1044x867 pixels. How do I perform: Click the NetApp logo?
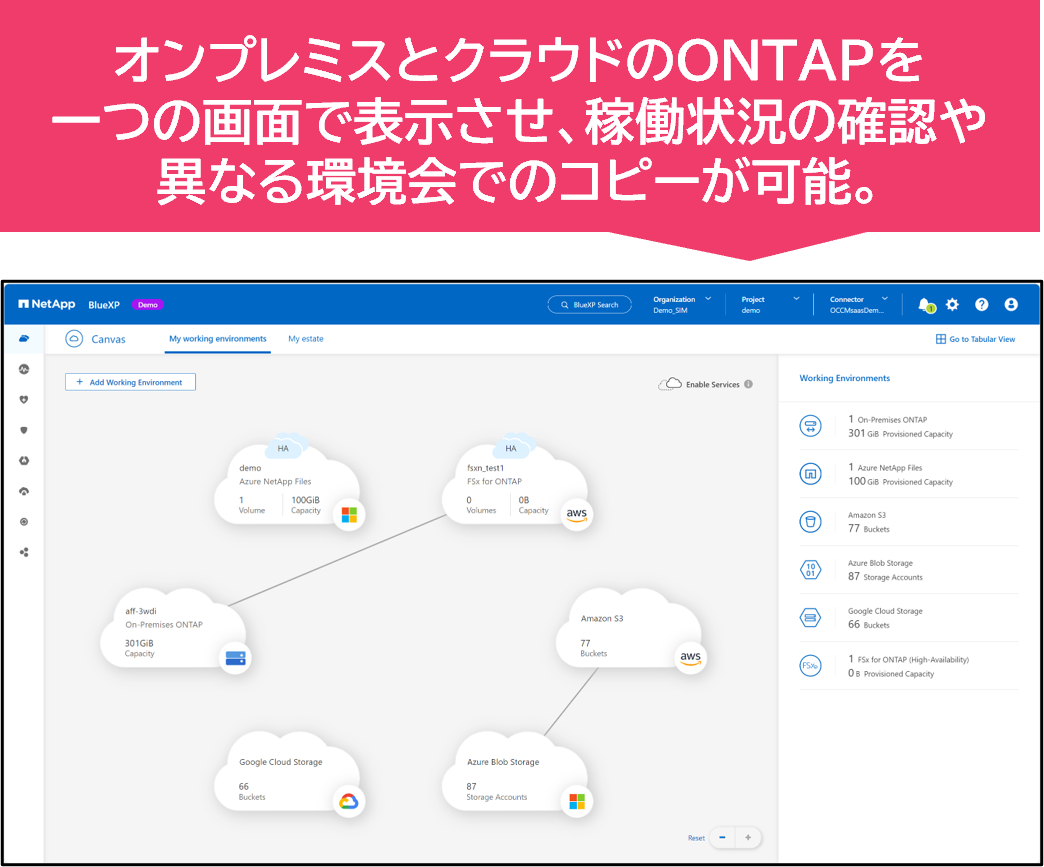click(x=47, y=304)
